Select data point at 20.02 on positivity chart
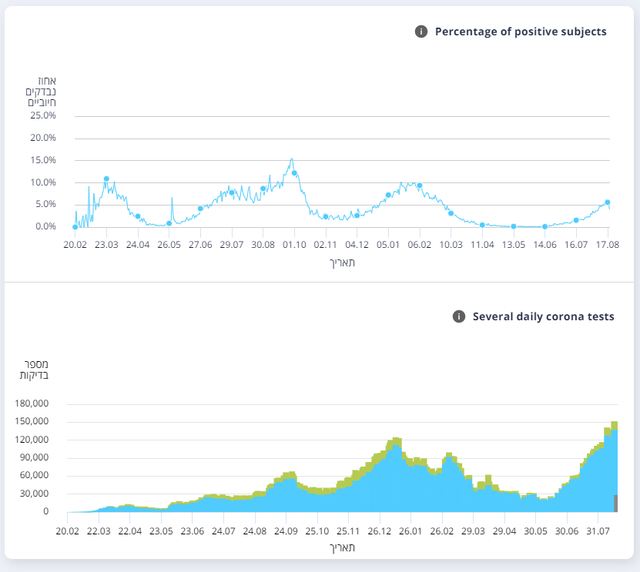 tap(75, 227)
